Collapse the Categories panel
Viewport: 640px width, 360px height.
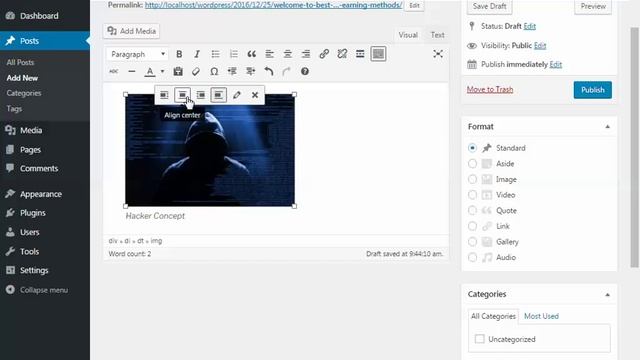tap(607, 294)
